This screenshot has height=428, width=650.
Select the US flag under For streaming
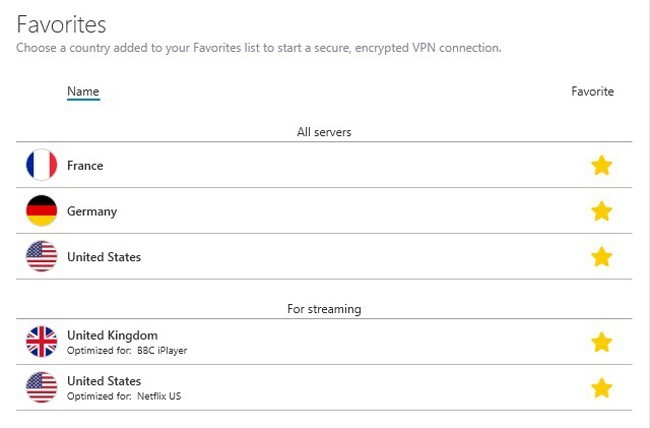[41, 387]
